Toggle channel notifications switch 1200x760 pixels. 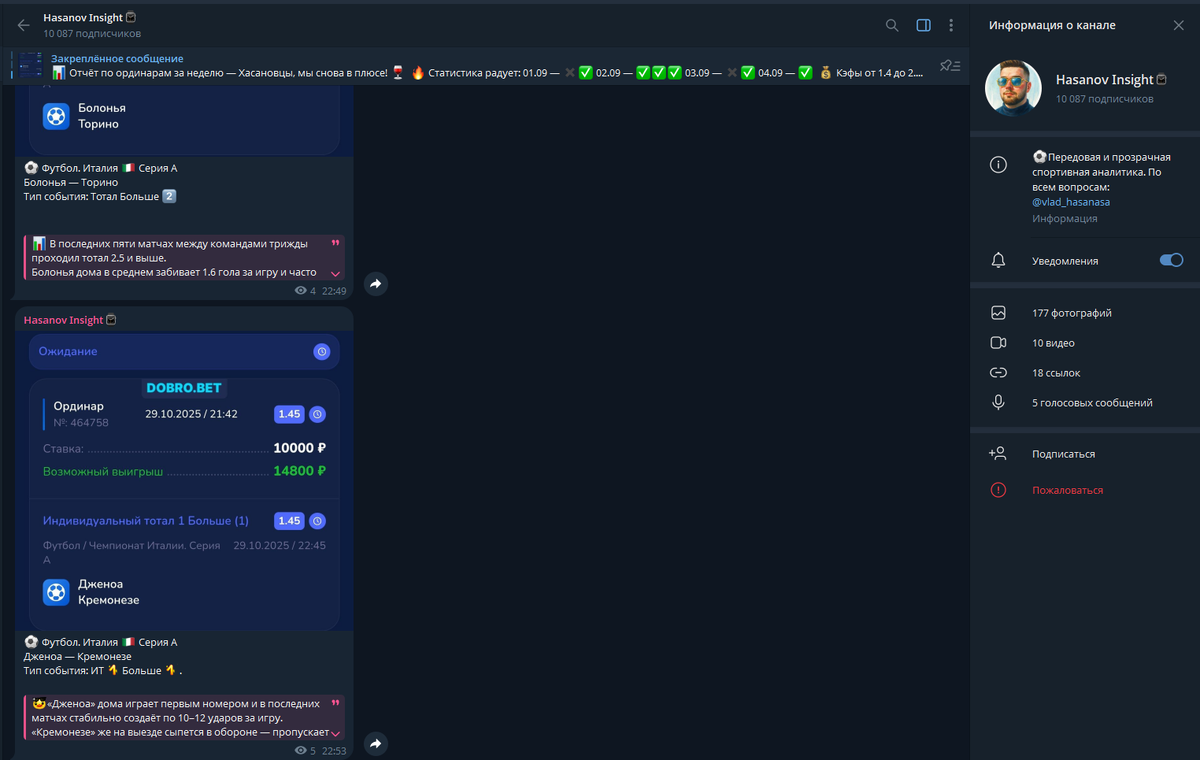click(1171, 260)
